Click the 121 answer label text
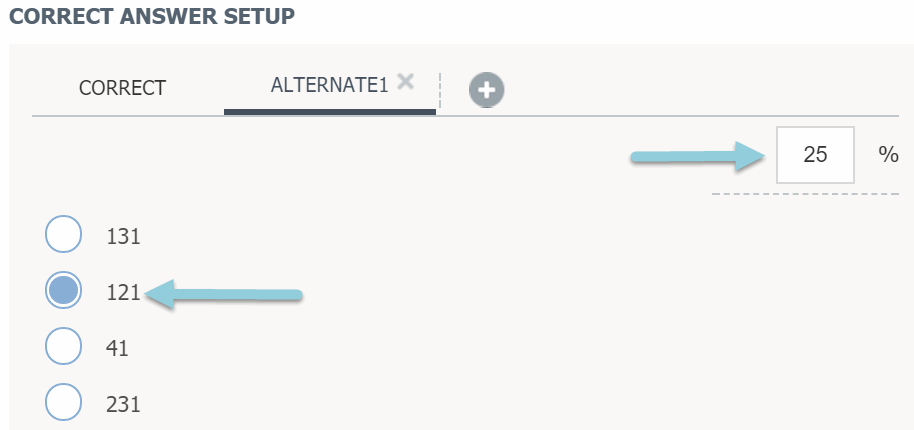The image size is (914, 430). point(125,293)
